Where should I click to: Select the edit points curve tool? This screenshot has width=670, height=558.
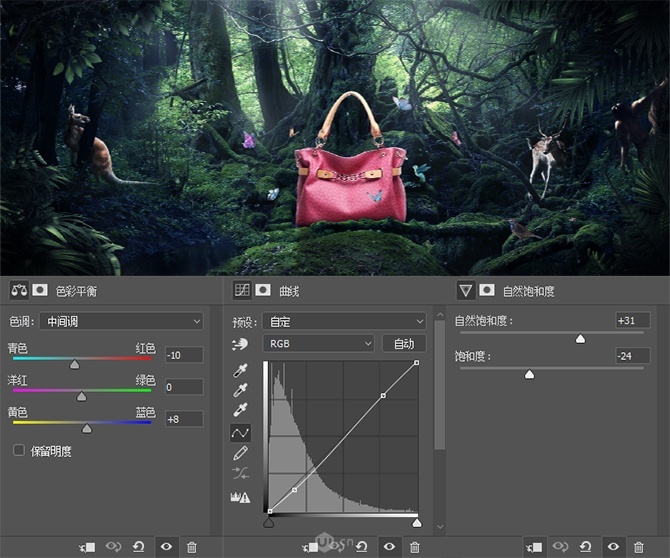pos(240,433)
